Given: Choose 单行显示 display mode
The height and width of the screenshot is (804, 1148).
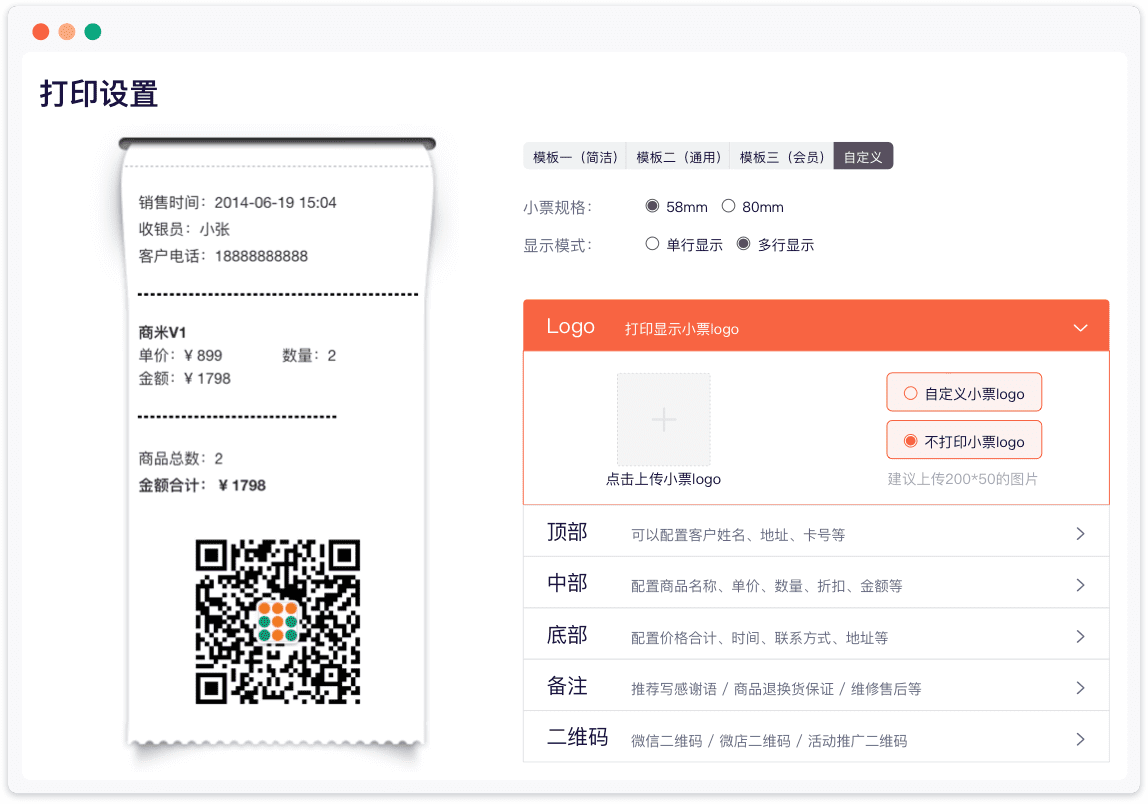Looking at the screenshot, I should (653, 244).
